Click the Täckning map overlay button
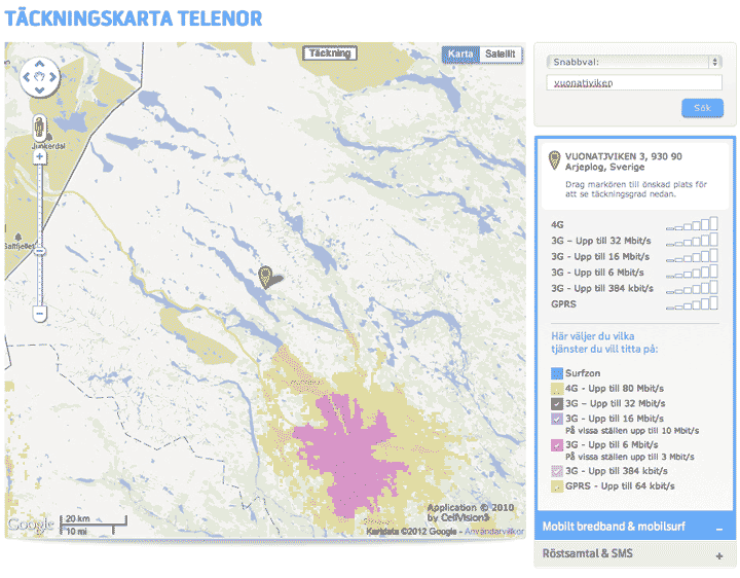 [329, 53]
